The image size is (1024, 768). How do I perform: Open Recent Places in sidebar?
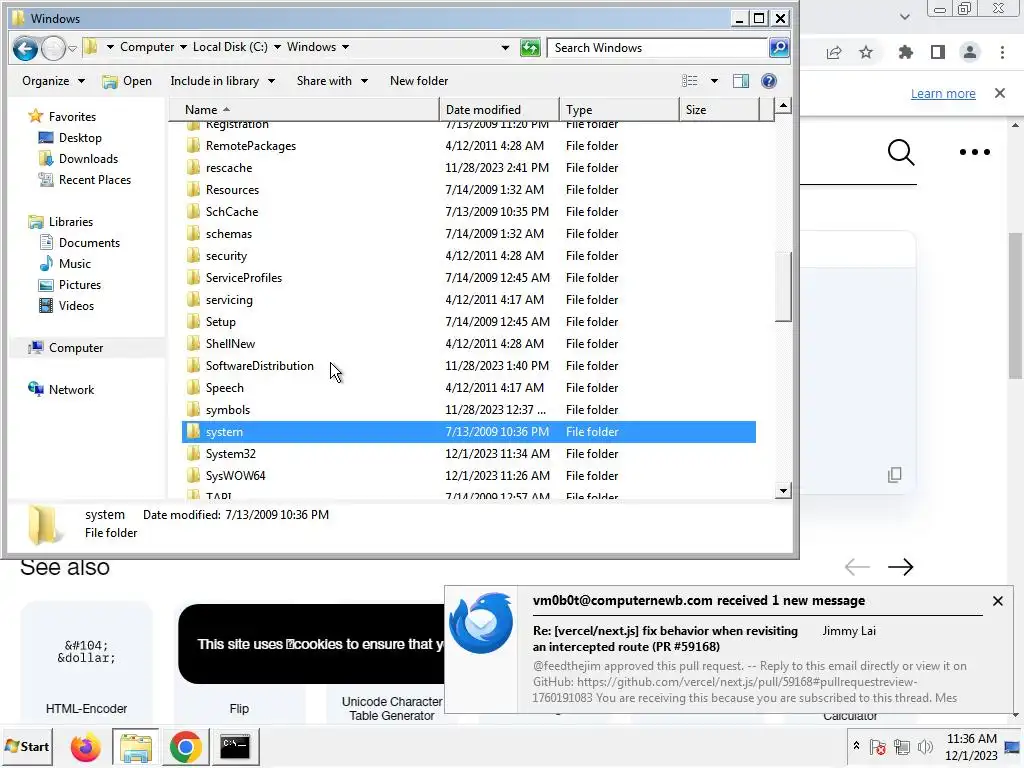tap(94, 180)
